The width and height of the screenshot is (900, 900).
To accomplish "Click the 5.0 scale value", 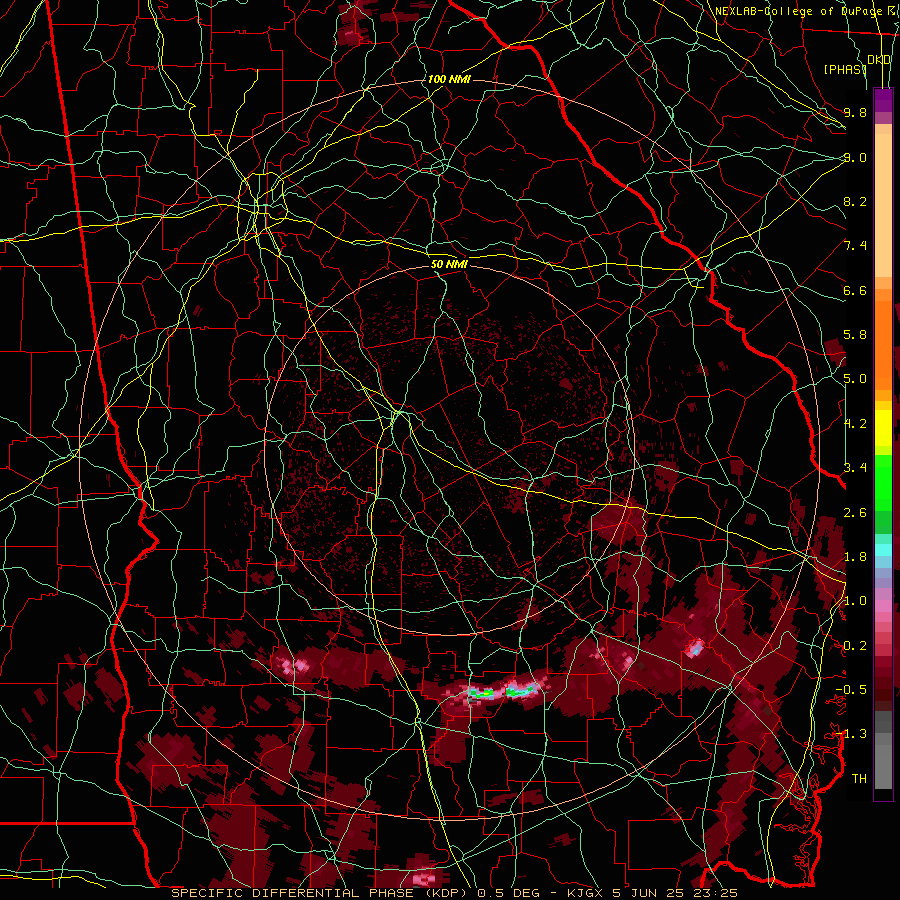I will [x=855, y=379].
